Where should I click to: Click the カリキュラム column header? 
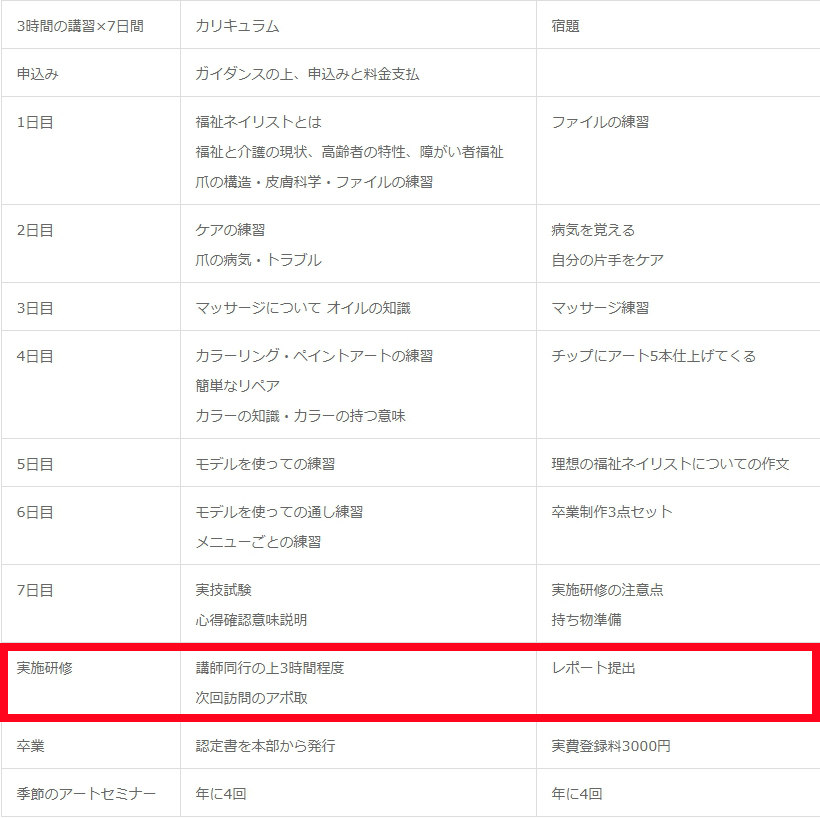point(237,26)
